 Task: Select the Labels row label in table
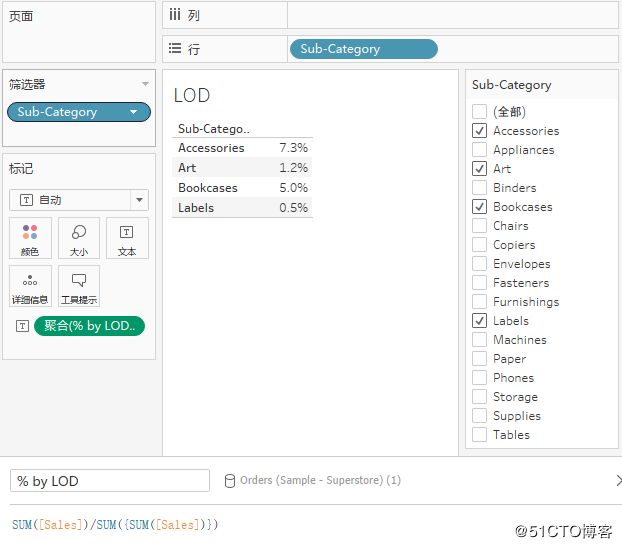coord(196,208)
